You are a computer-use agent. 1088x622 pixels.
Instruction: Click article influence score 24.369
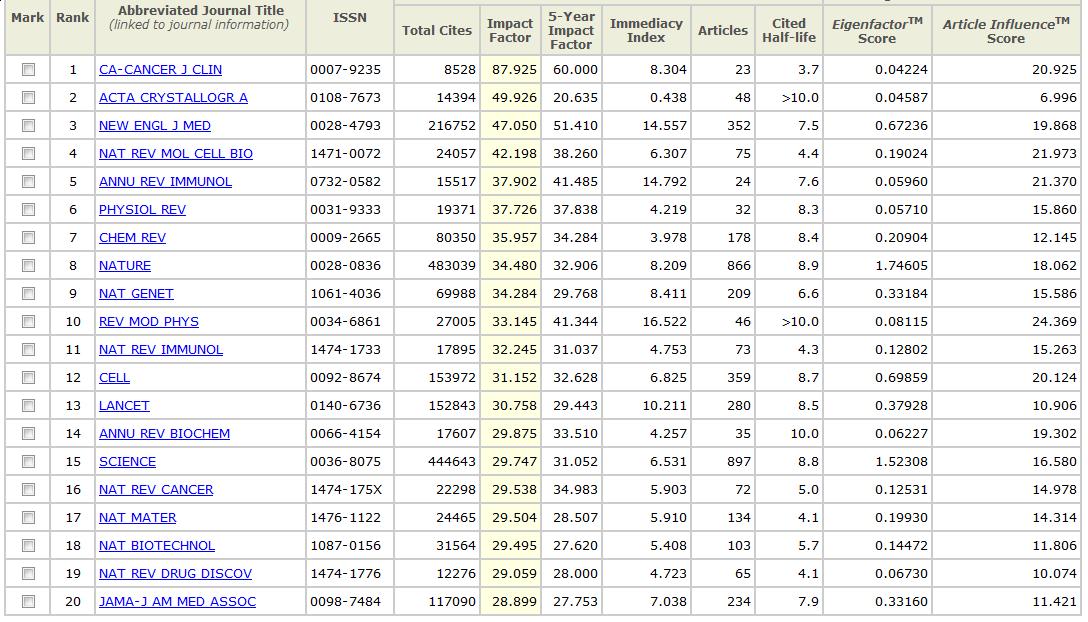(1055, 321)
